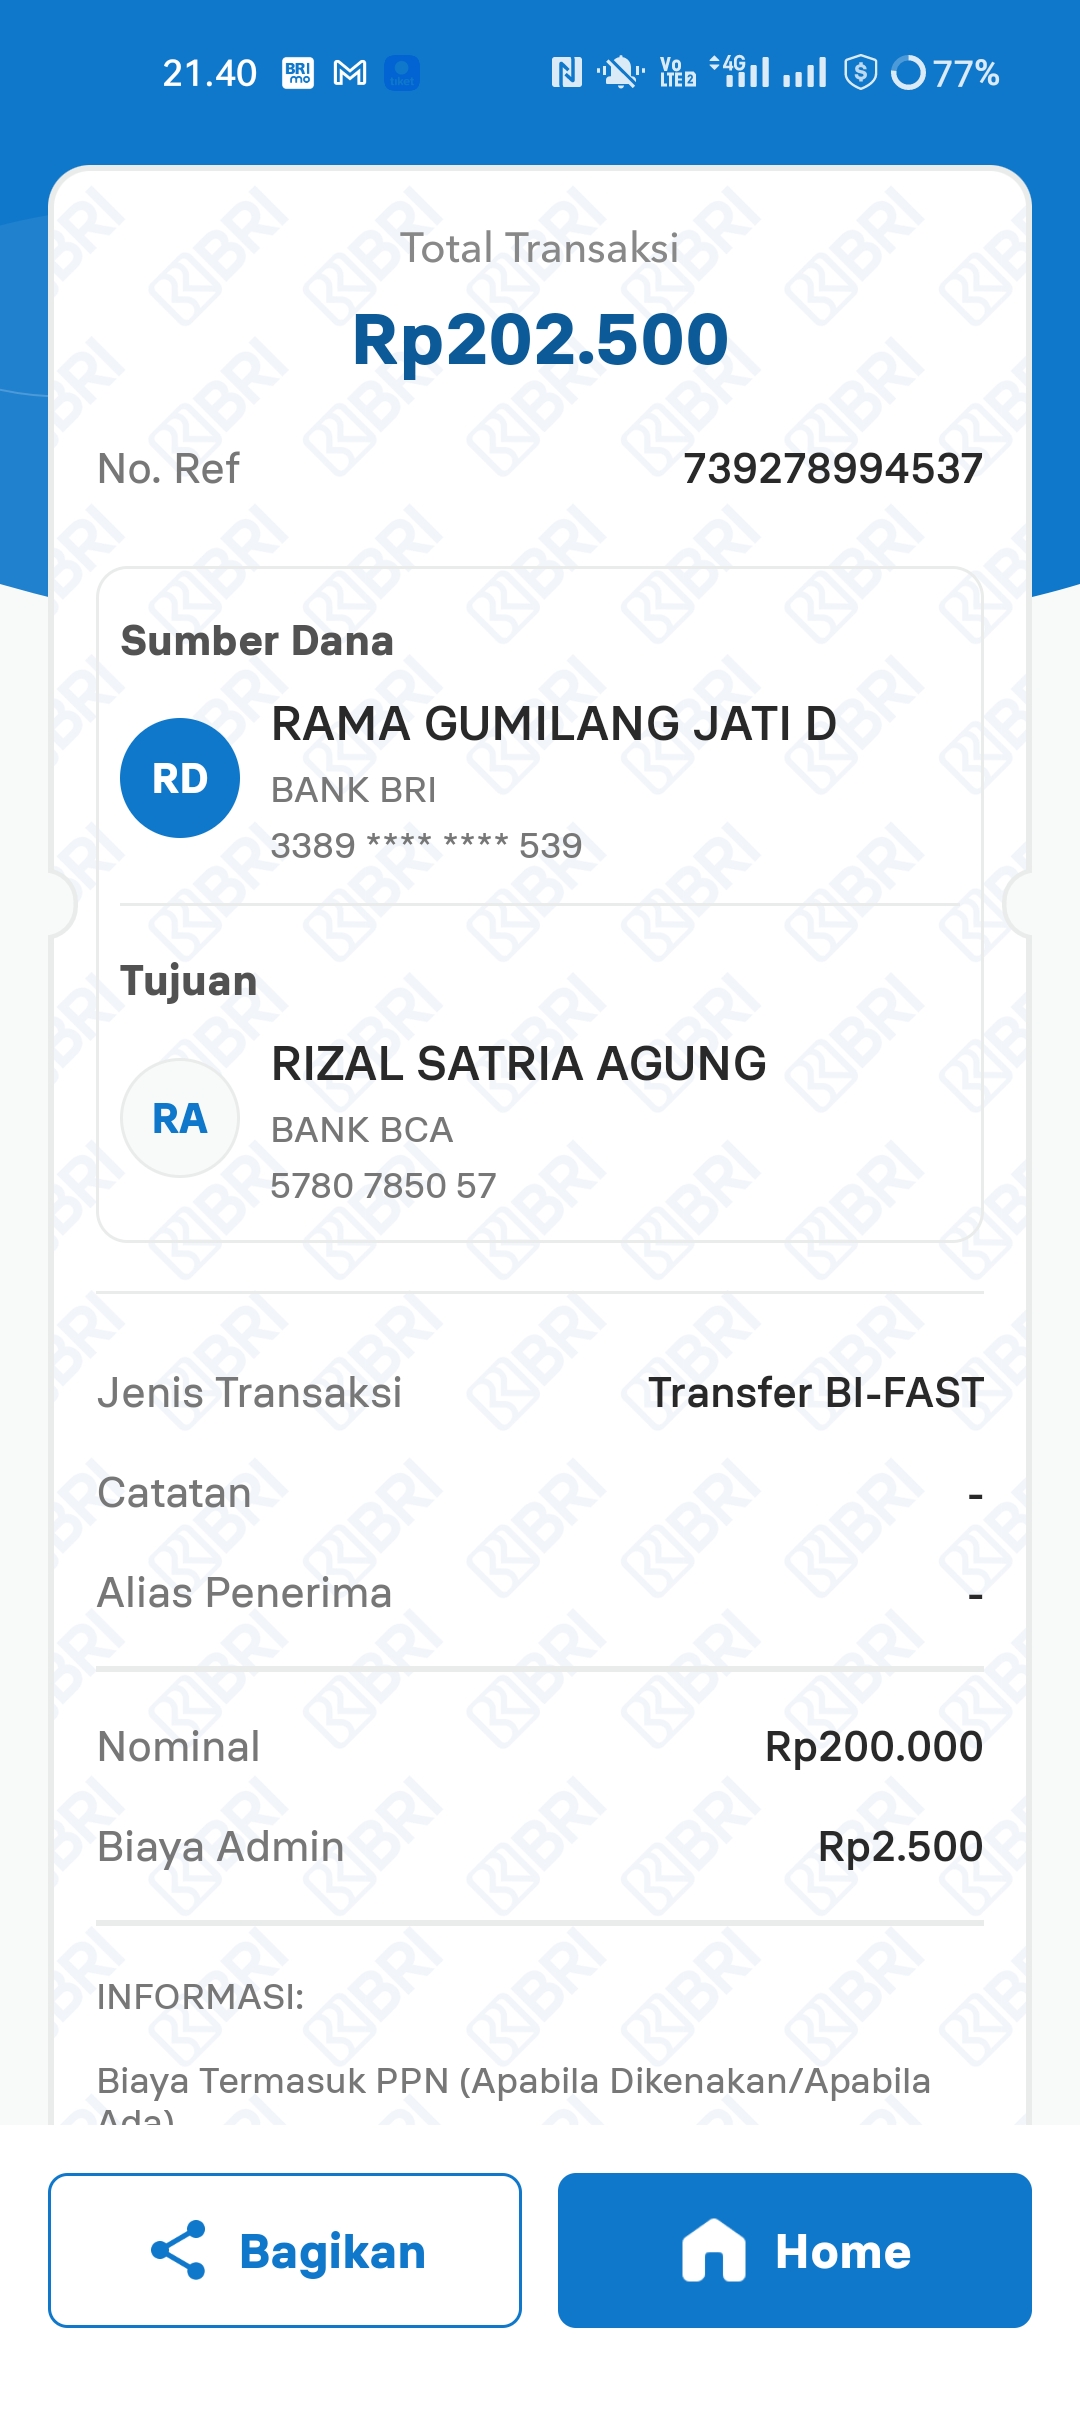Viewport: 1080px width, 2412px height.
Task: Tap the destination account number 5780 7850 57
Action: click(x=383, y=1186)
